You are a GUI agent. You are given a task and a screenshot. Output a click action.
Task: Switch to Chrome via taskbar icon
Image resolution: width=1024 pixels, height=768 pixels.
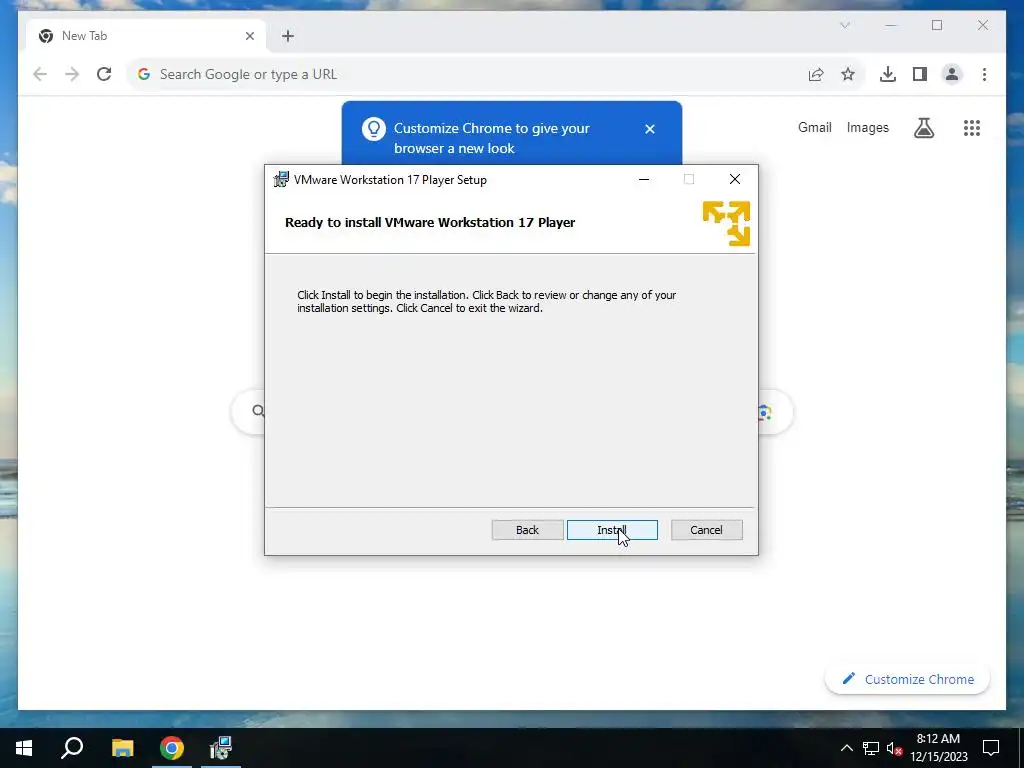coord(172,748)
